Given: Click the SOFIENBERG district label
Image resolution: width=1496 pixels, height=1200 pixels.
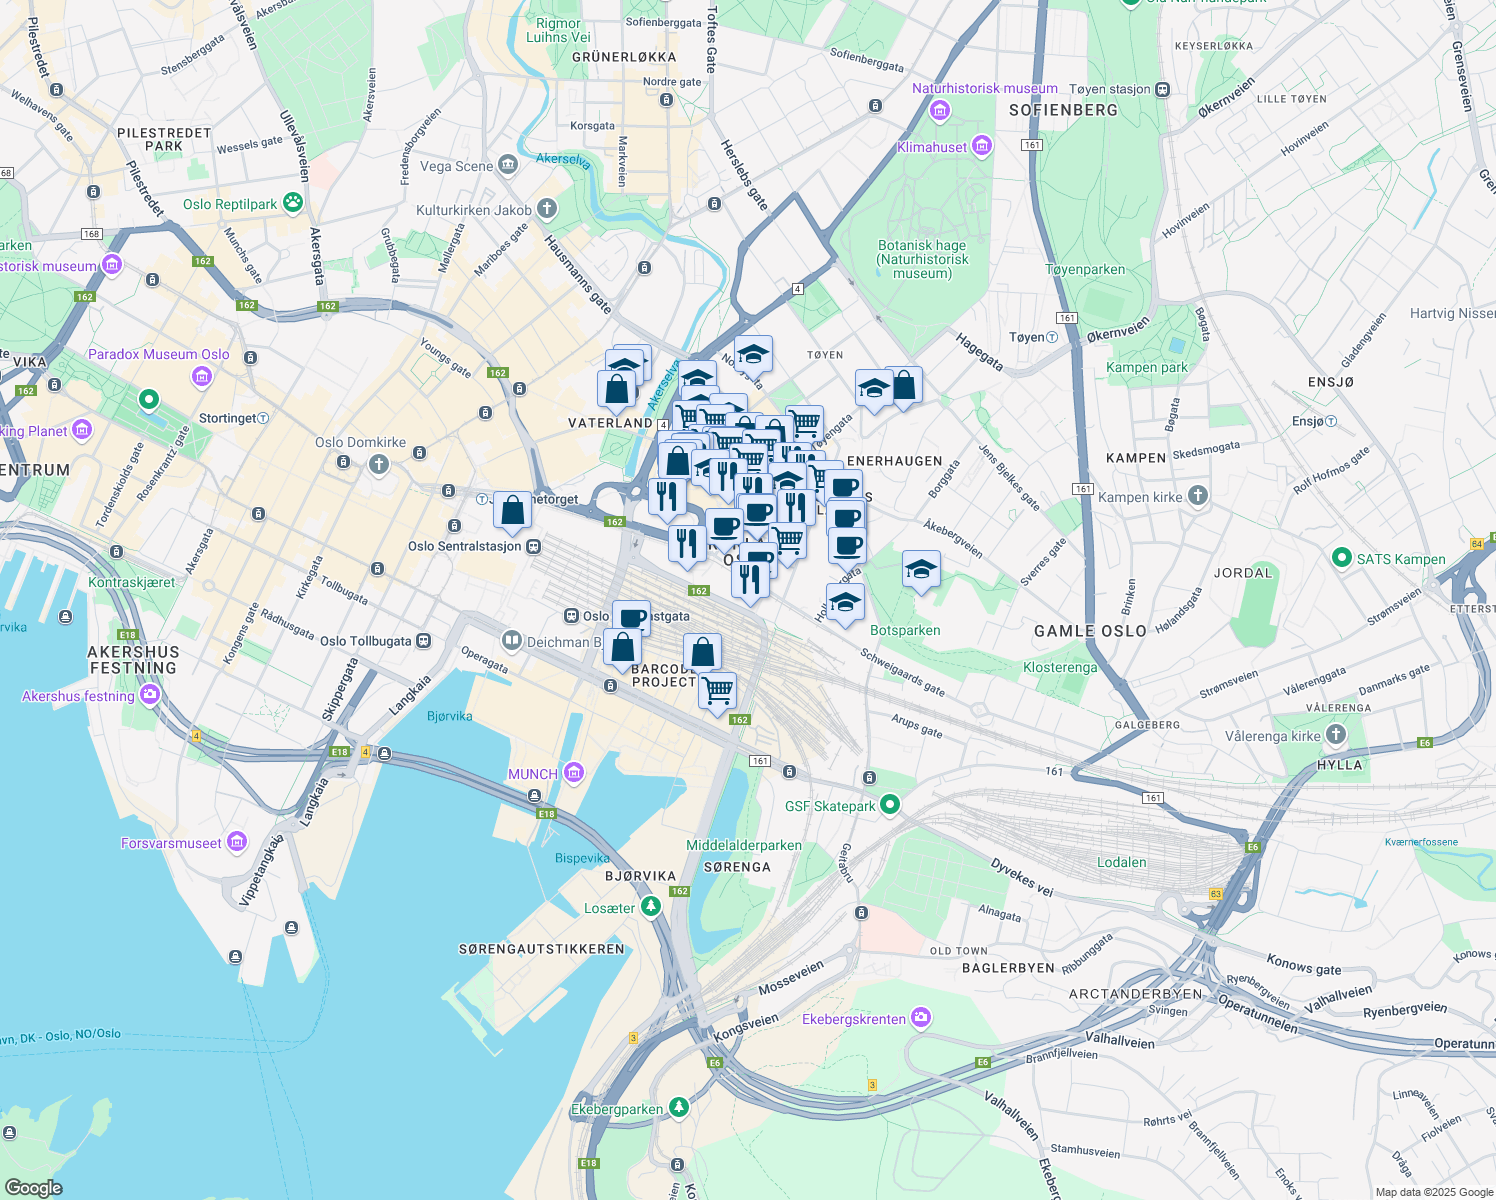Looking at the screenshot, I should tap(1063, 110).
